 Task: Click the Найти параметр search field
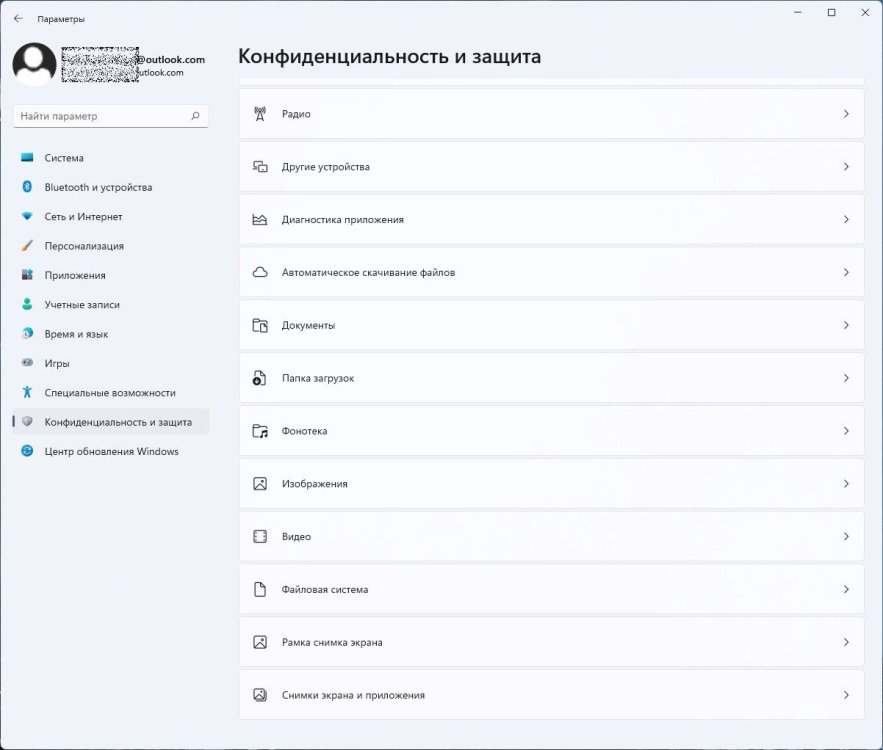click(102, 116)
